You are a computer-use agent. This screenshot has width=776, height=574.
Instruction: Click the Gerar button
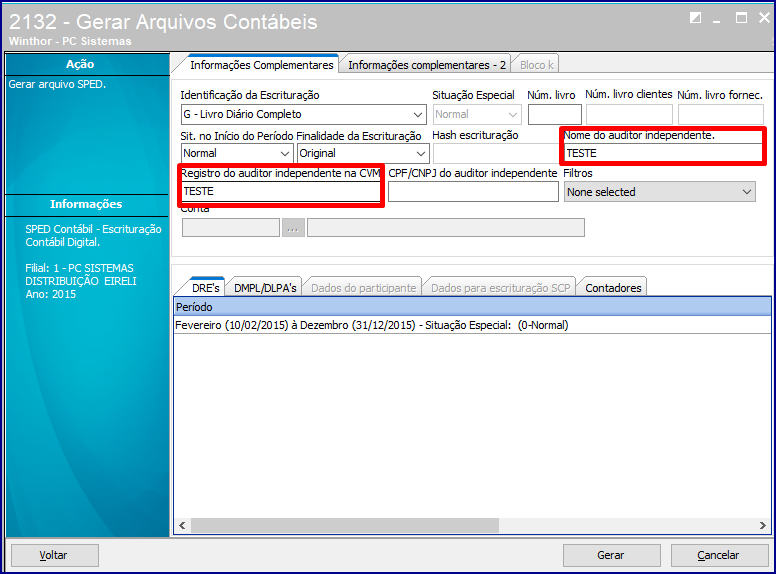611,555
